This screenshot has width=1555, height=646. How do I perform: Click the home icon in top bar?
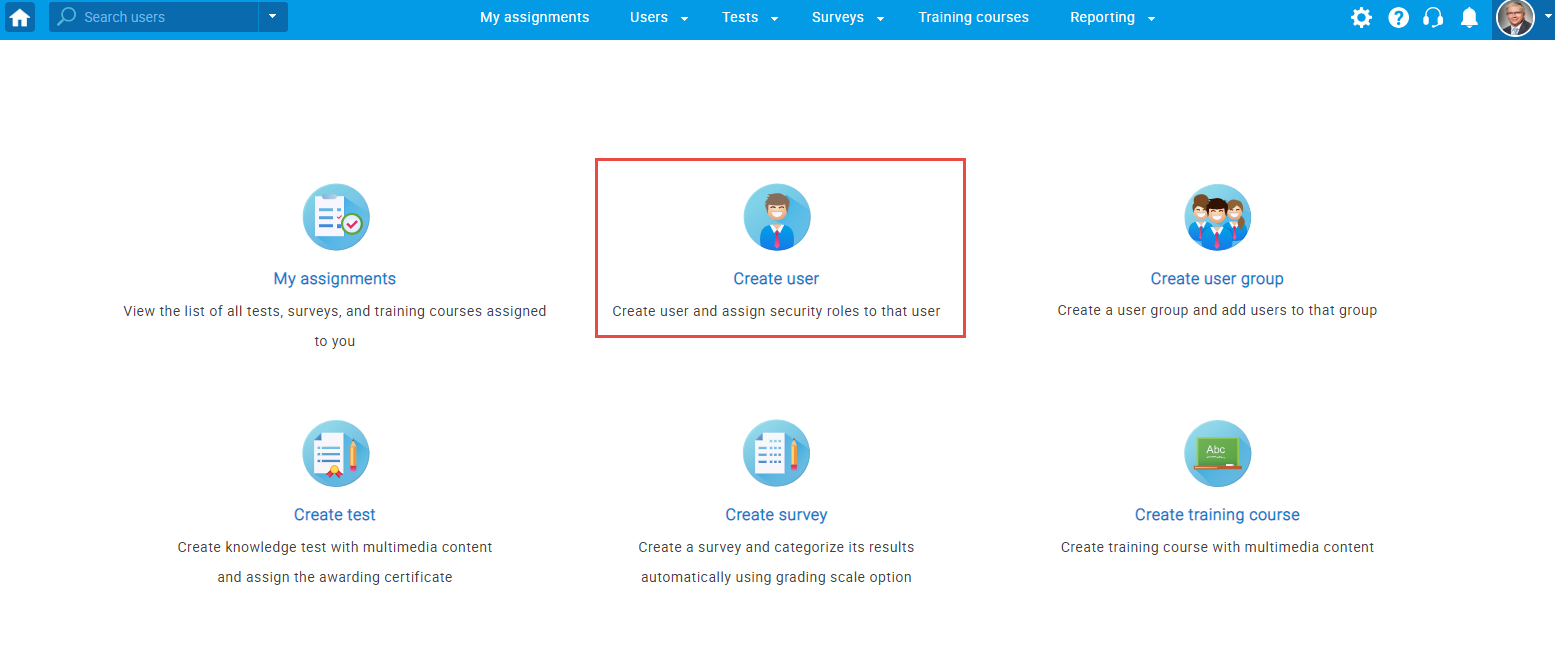point(20,17)
